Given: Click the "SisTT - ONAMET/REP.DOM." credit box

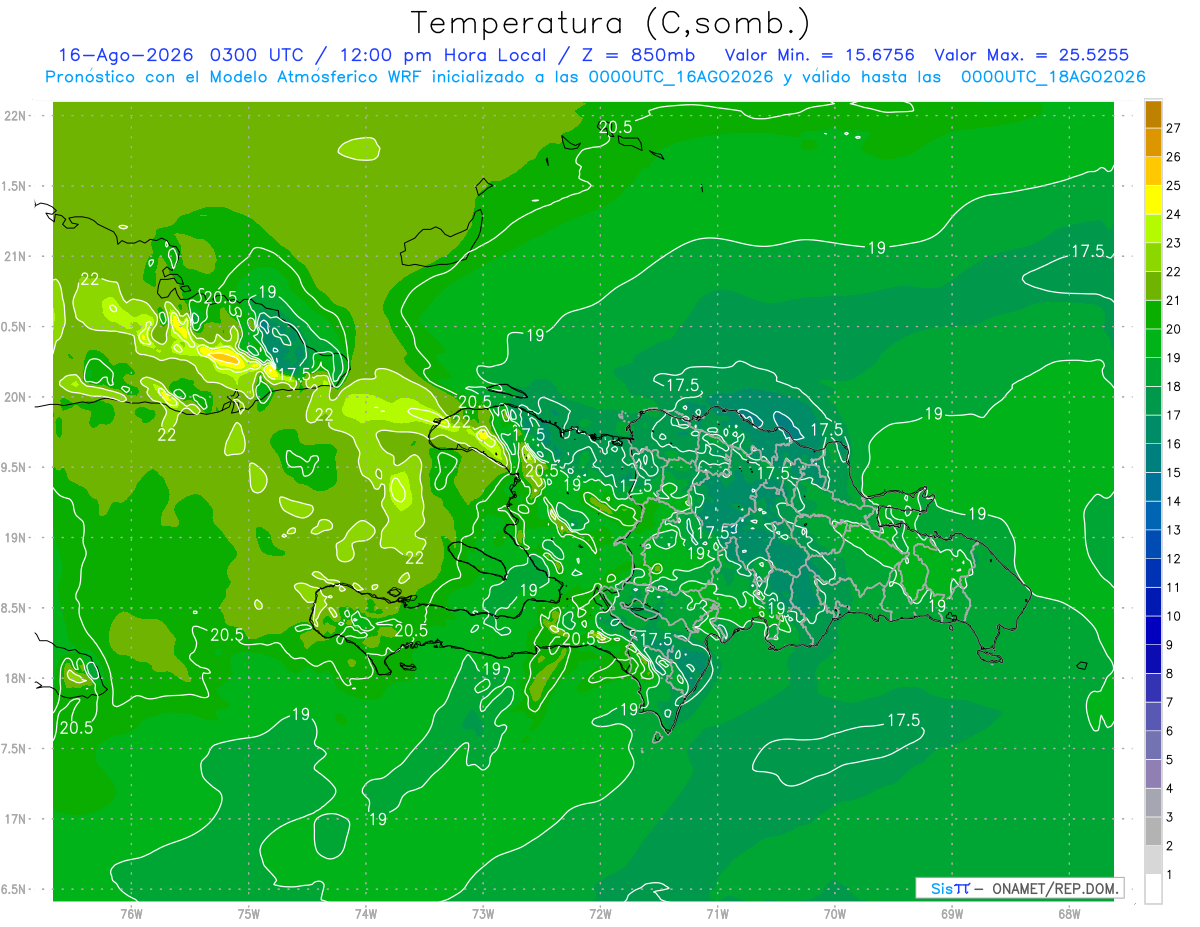Looking at the screenshot, I should pos(1019,888).
